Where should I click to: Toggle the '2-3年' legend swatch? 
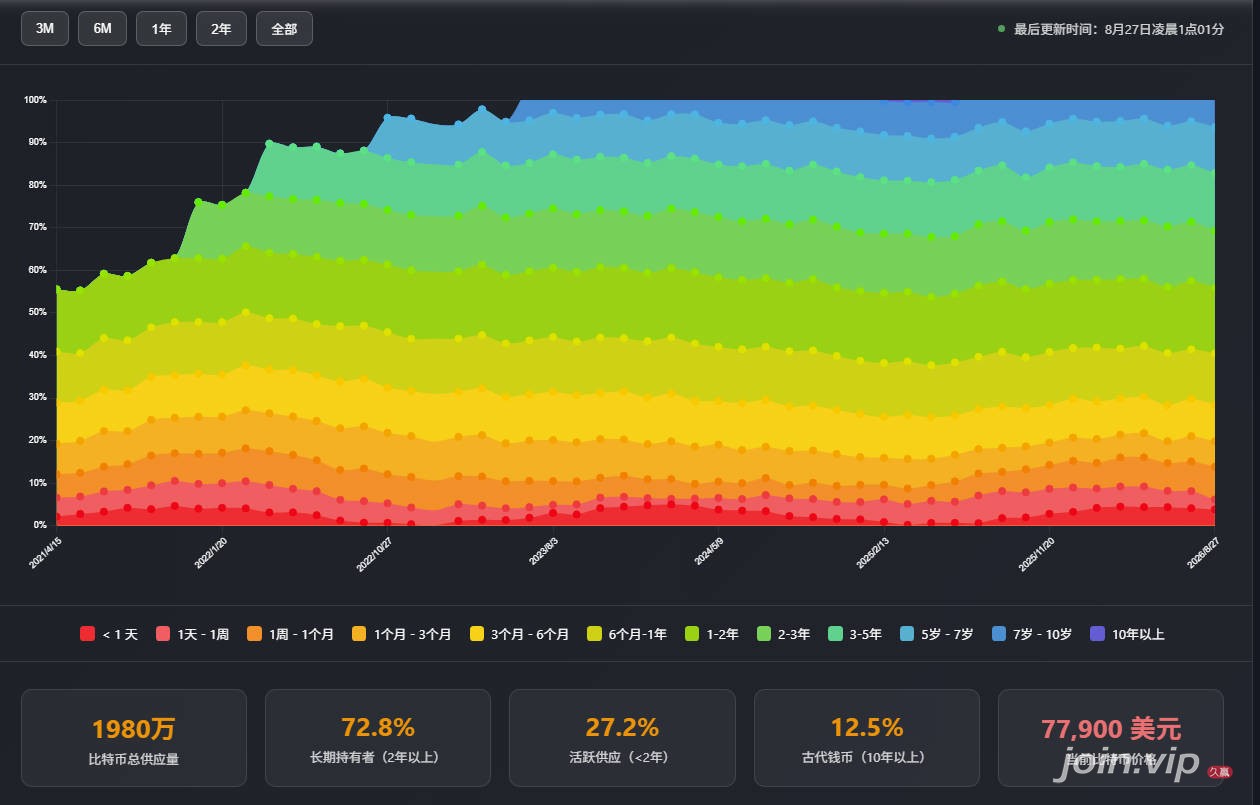coord(763,634)
